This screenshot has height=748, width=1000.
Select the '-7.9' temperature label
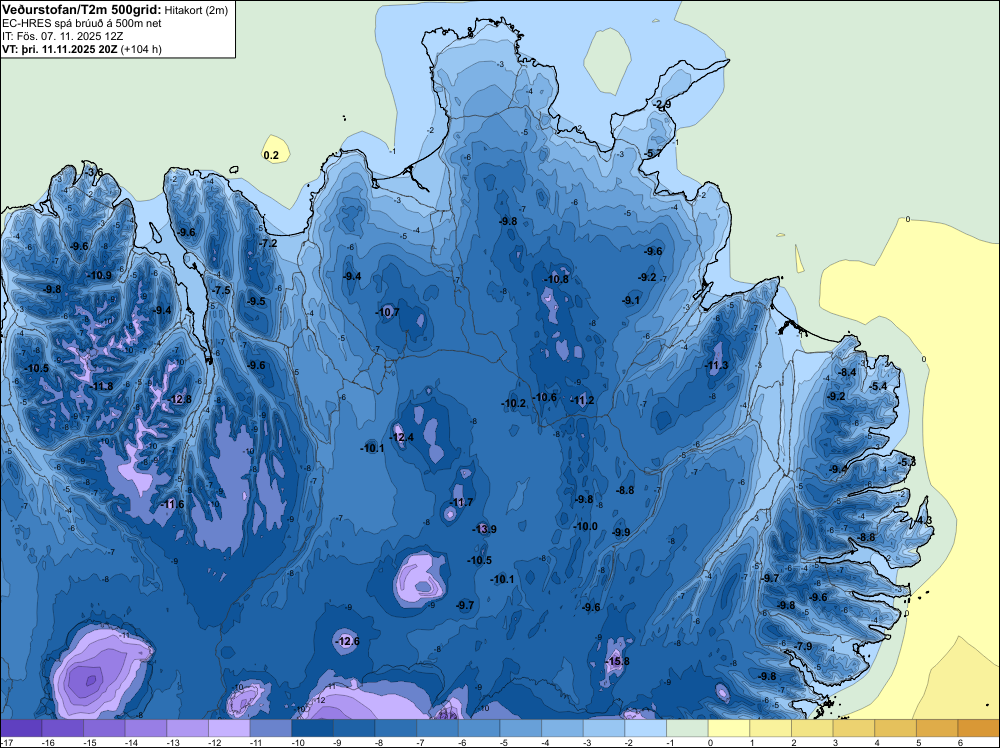804,646
